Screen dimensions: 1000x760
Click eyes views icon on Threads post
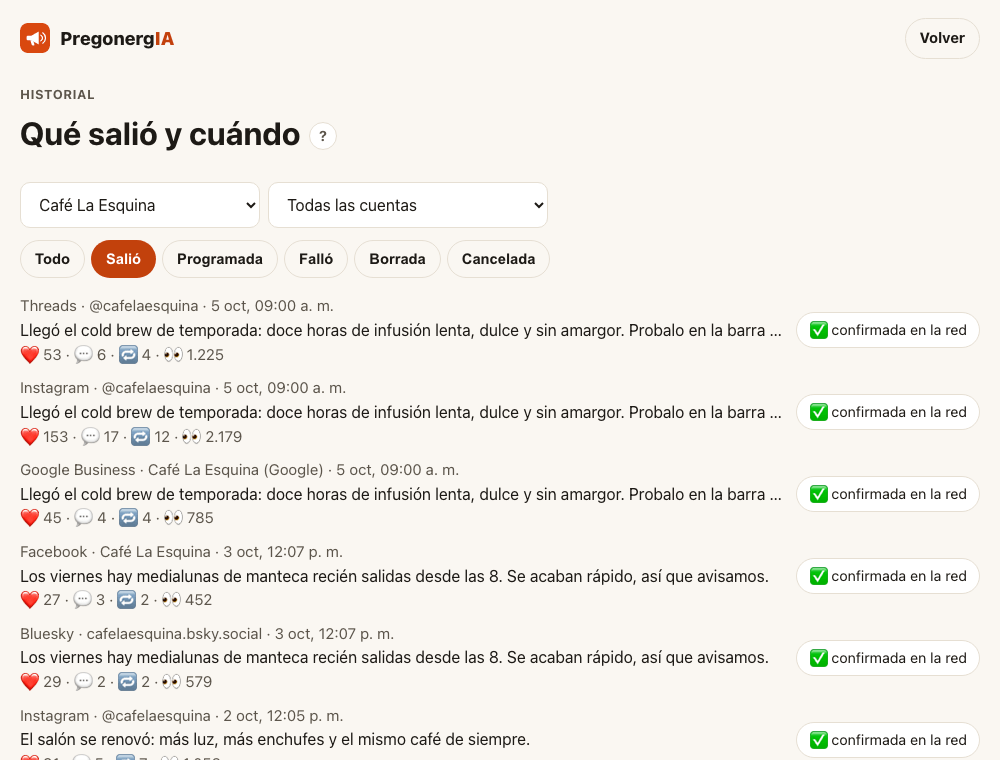(173, 354)
